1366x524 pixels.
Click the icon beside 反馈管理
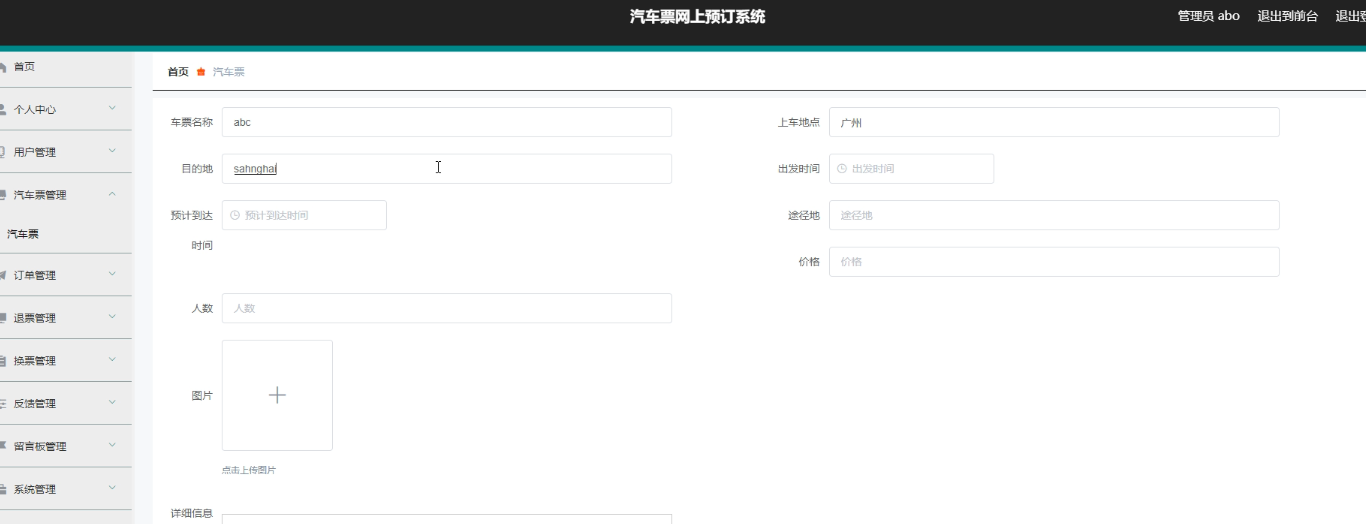click(x=3, y=404)
